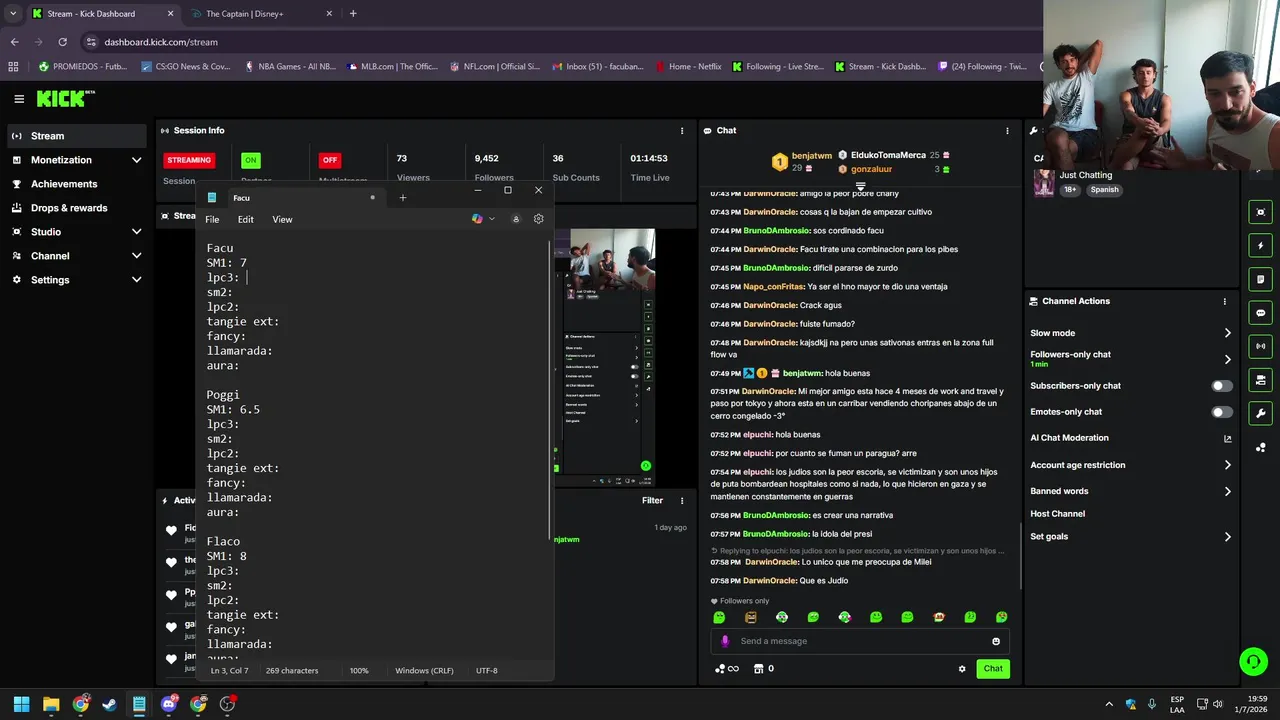
Task: Open the Chat panel three-dot menu
Action: pyautogui.click(x=1007, y=130)
